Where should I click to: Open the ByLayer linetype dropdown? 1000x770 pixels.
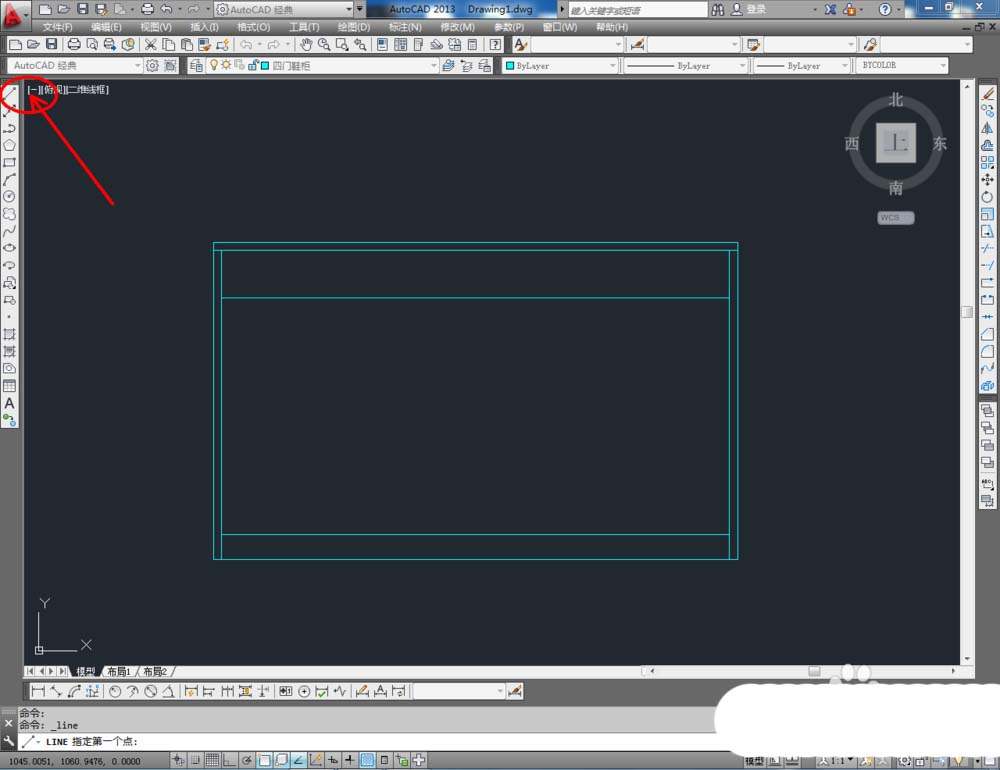tap(742, 65)
